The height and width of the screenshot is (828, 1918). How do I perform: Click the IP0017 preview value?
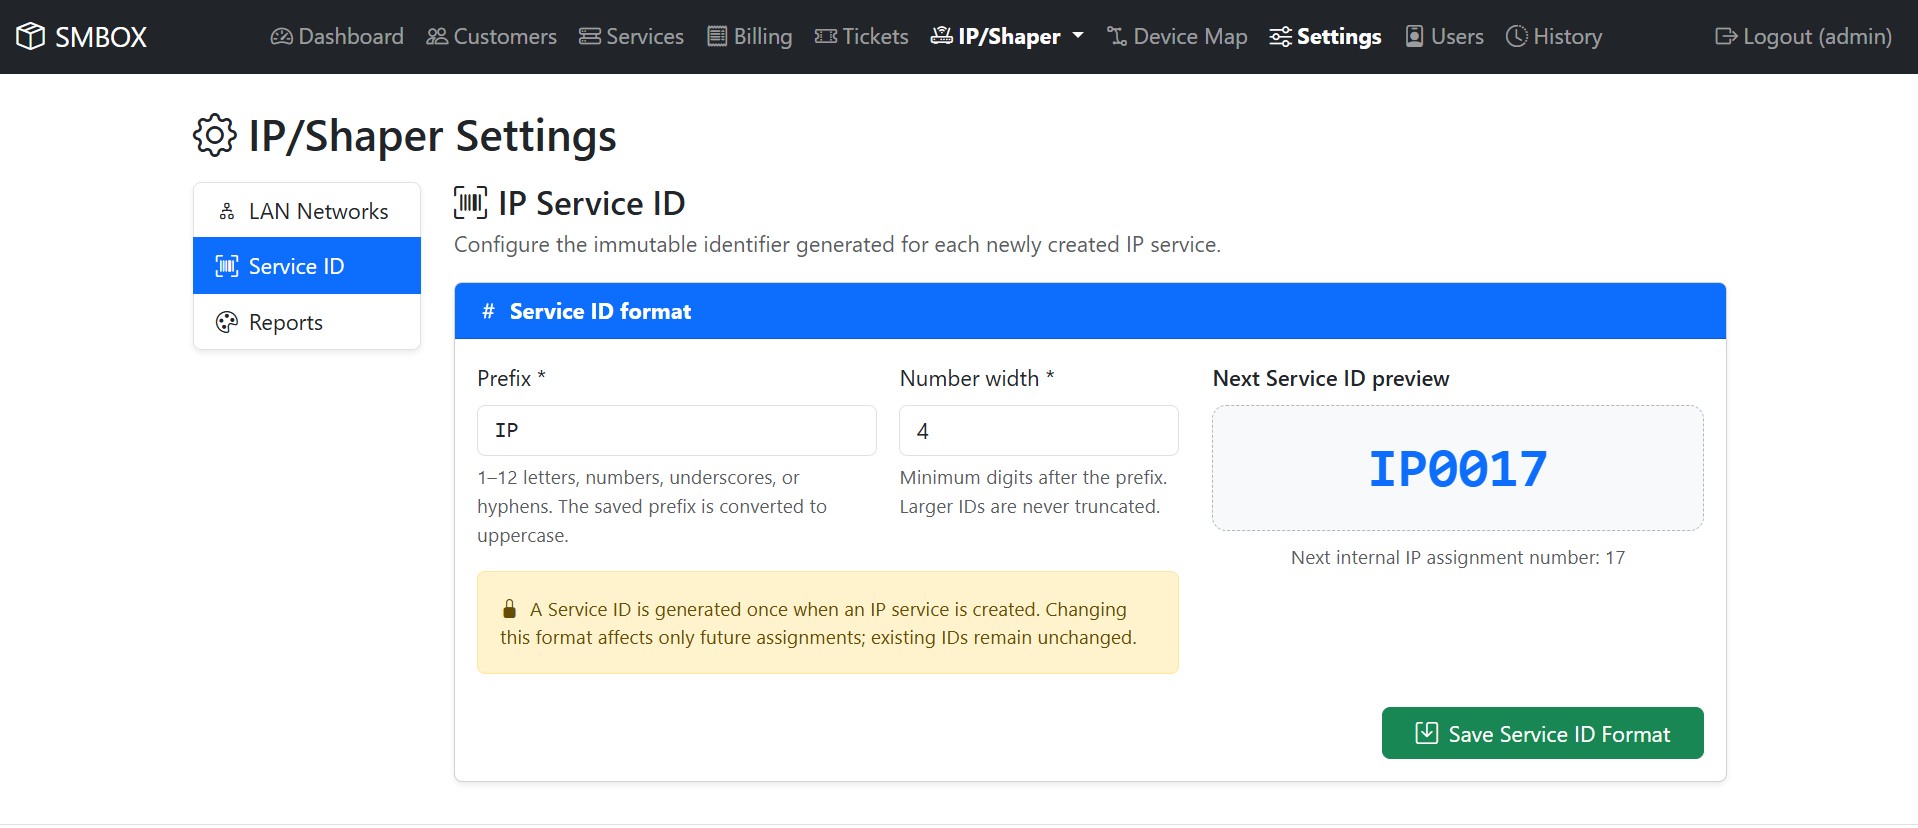coord(1457,469)
